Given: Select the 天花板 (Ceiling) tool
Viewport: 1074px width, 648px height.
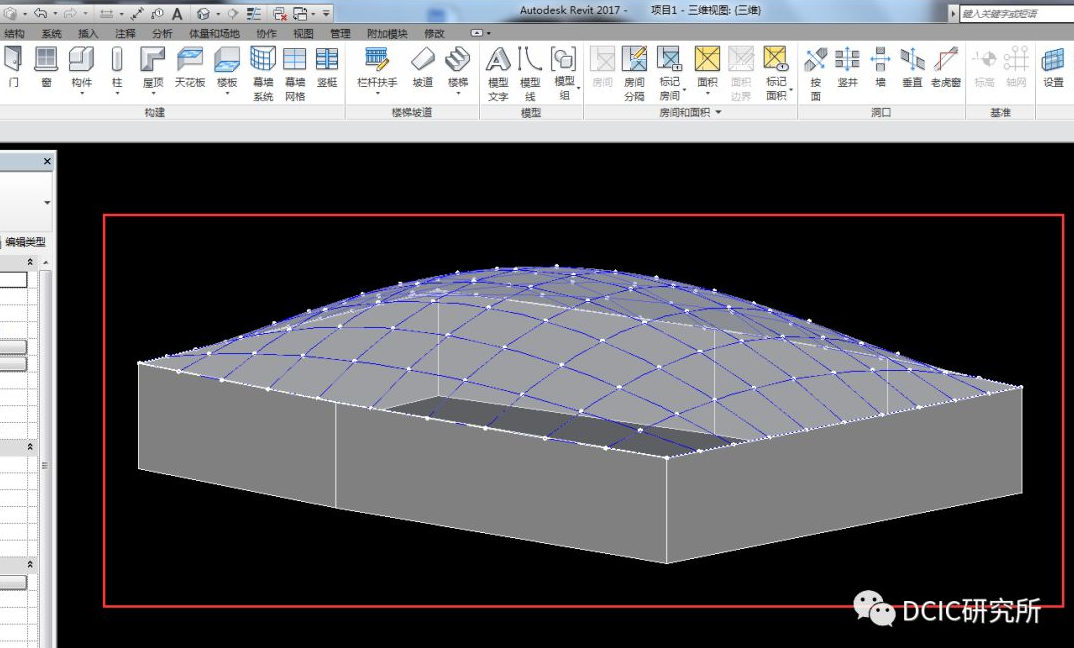Looking at the screenshot, I should pyautogui.click(x=190, y=67).
